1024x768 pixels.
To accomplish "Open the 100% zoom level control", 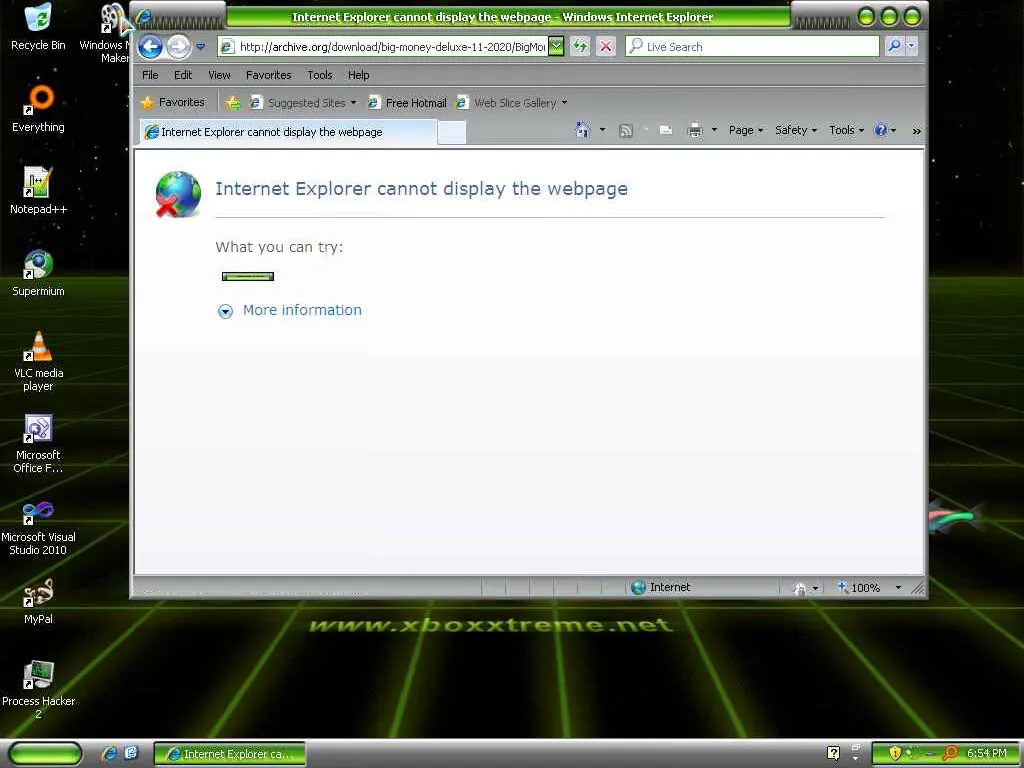I will 860,588.
